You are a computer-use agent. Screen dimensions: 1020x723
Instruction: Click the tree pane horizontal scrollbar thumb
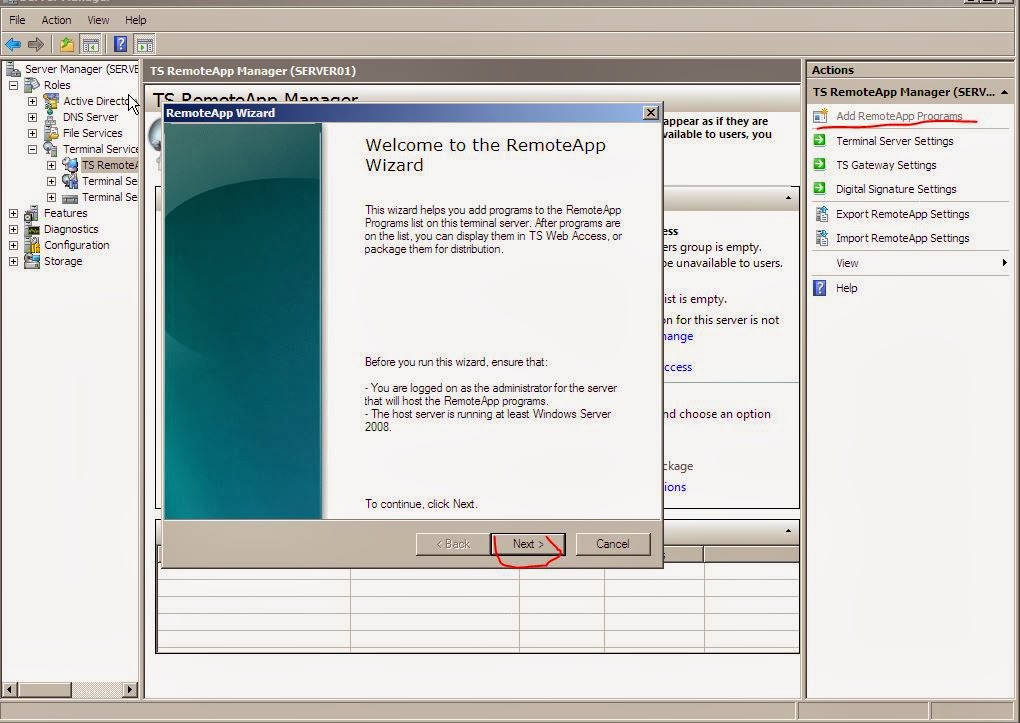(x=44, y=689)
